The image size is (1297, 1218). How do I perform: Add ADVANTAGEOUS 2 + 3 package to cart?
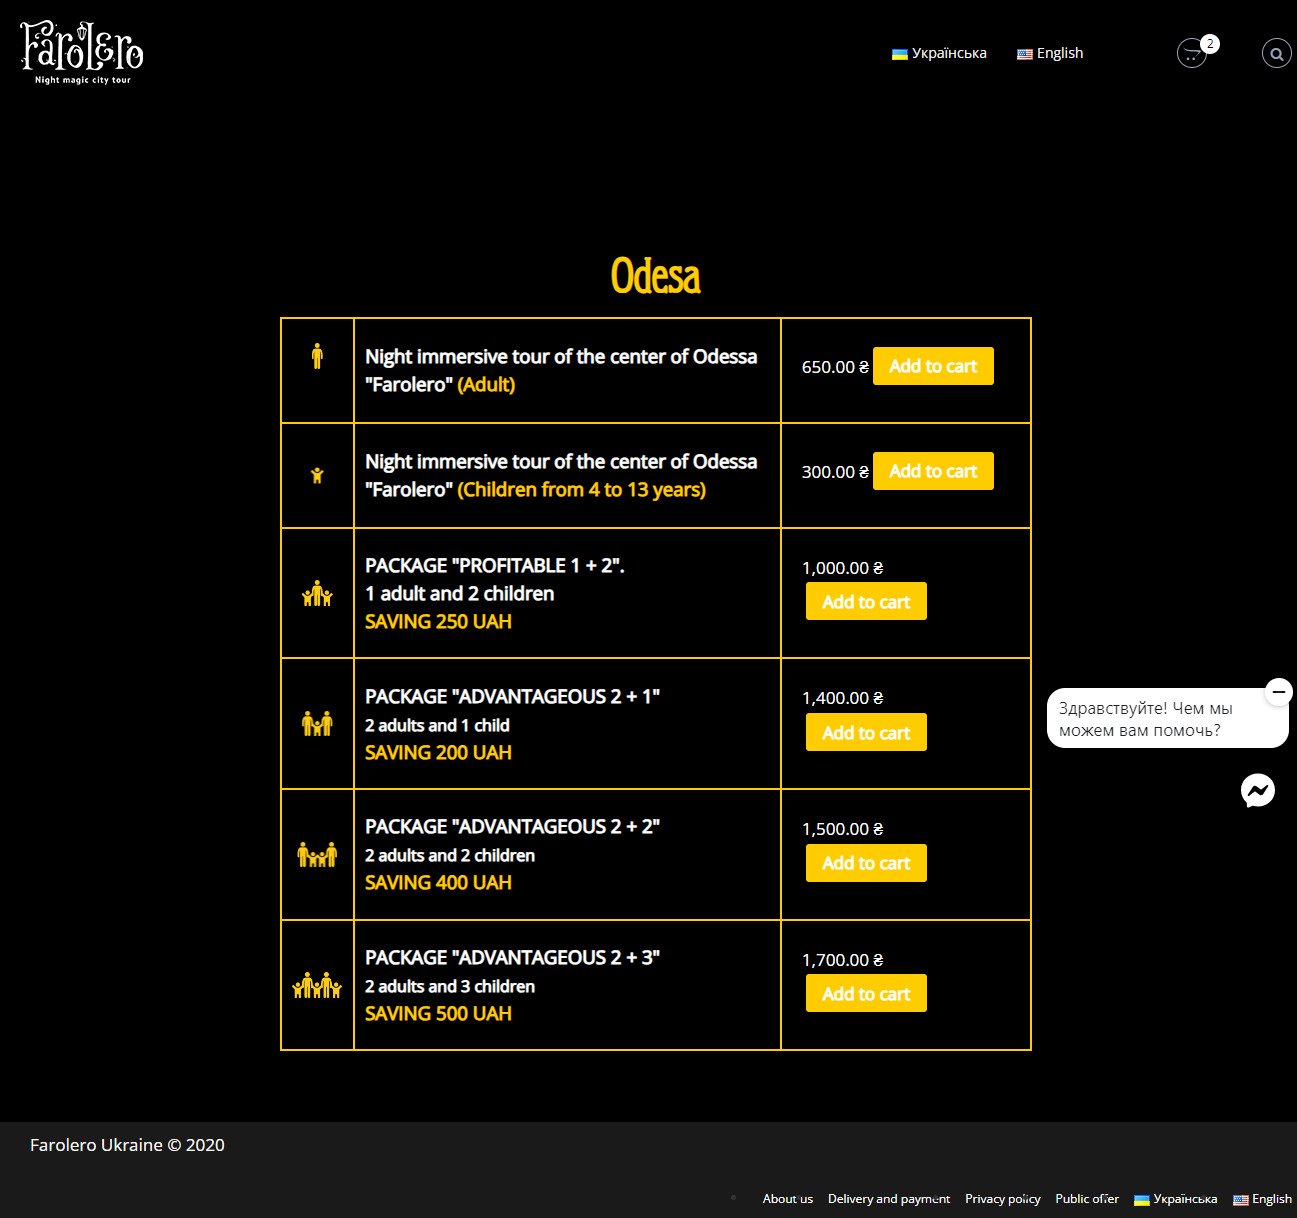[x=865, y=994]
